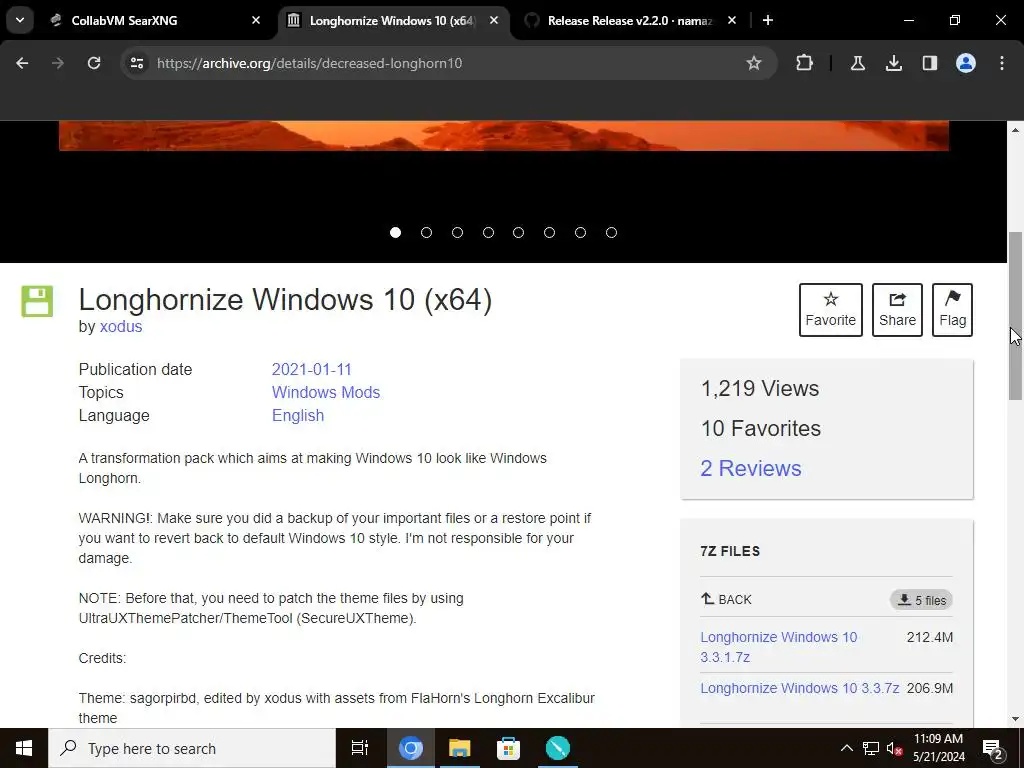Download all 5 files button
1024x768 pixels.
tap(921, 600)
